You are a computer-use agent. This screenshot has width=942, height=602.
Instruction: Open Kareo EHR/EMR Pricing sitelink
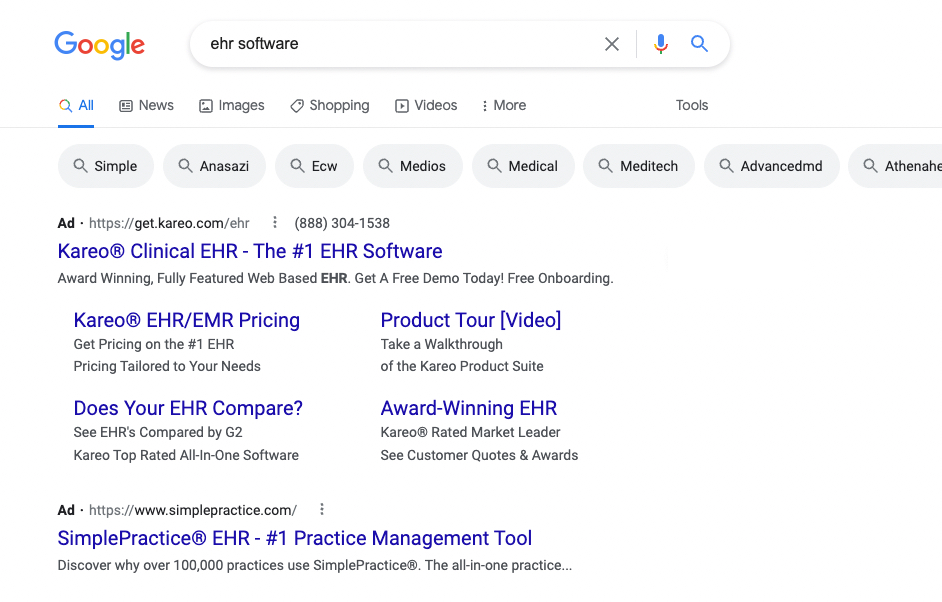coord(187,320)
